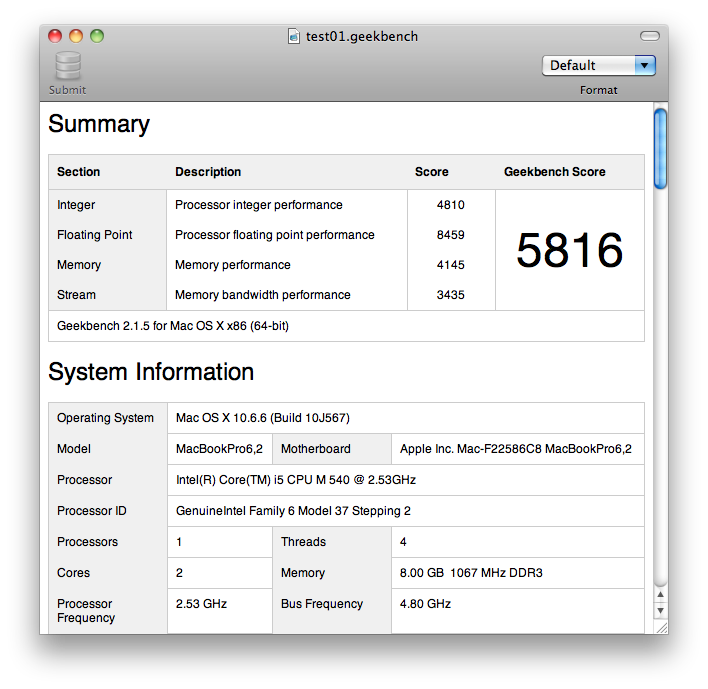Click 'Processor floating point performance' description
This screenshot has height=689, width=708.
[275, 235]
